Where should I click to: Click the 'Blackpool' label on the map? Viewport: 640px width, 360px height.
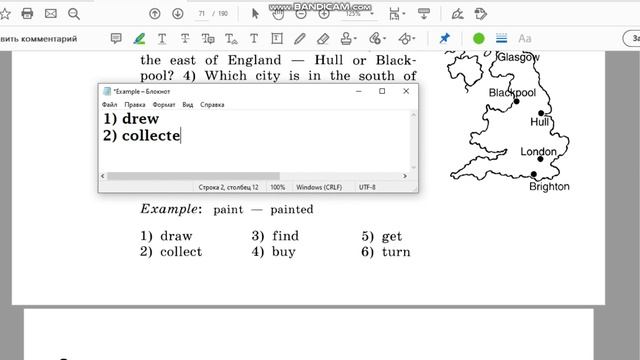(512, 93)
